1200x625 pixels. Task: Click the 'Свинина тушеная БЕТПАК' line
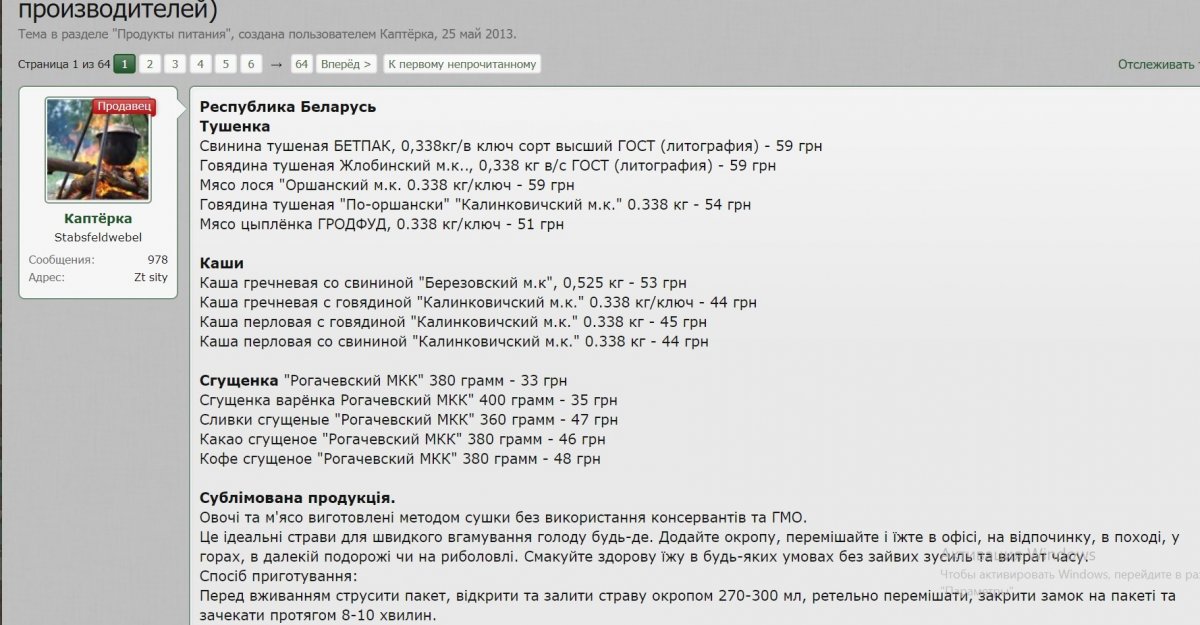511,146
